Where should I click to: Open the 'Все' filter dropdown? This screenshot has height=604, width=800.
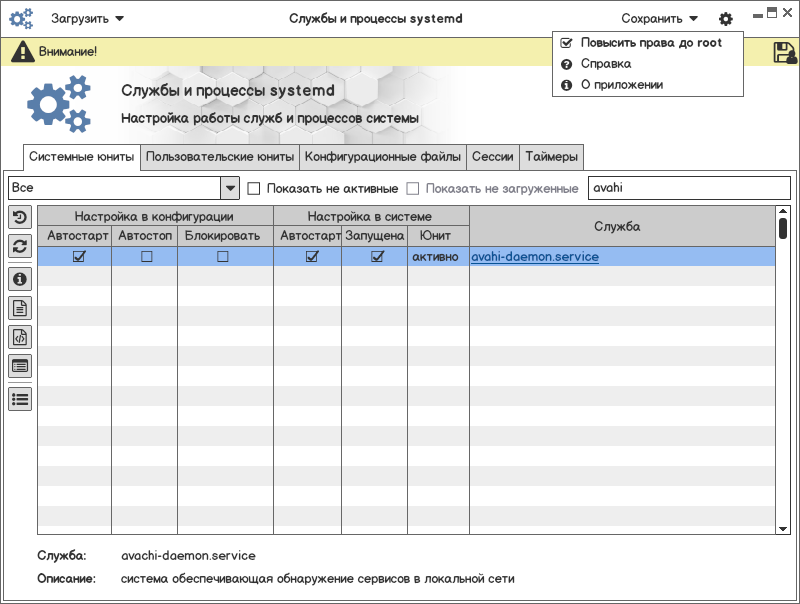[230, 188]
